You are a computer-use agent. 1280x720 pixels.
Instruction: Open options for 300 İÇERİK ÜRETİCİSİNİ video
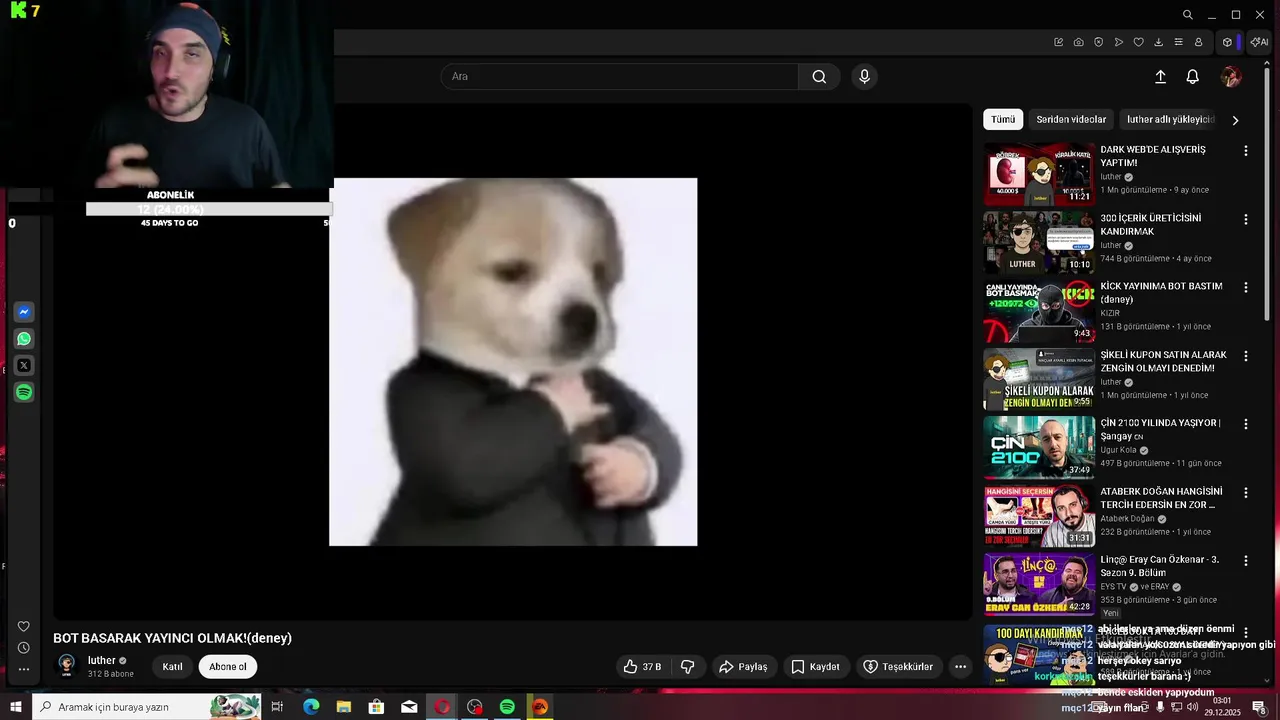pos(1245,219)
